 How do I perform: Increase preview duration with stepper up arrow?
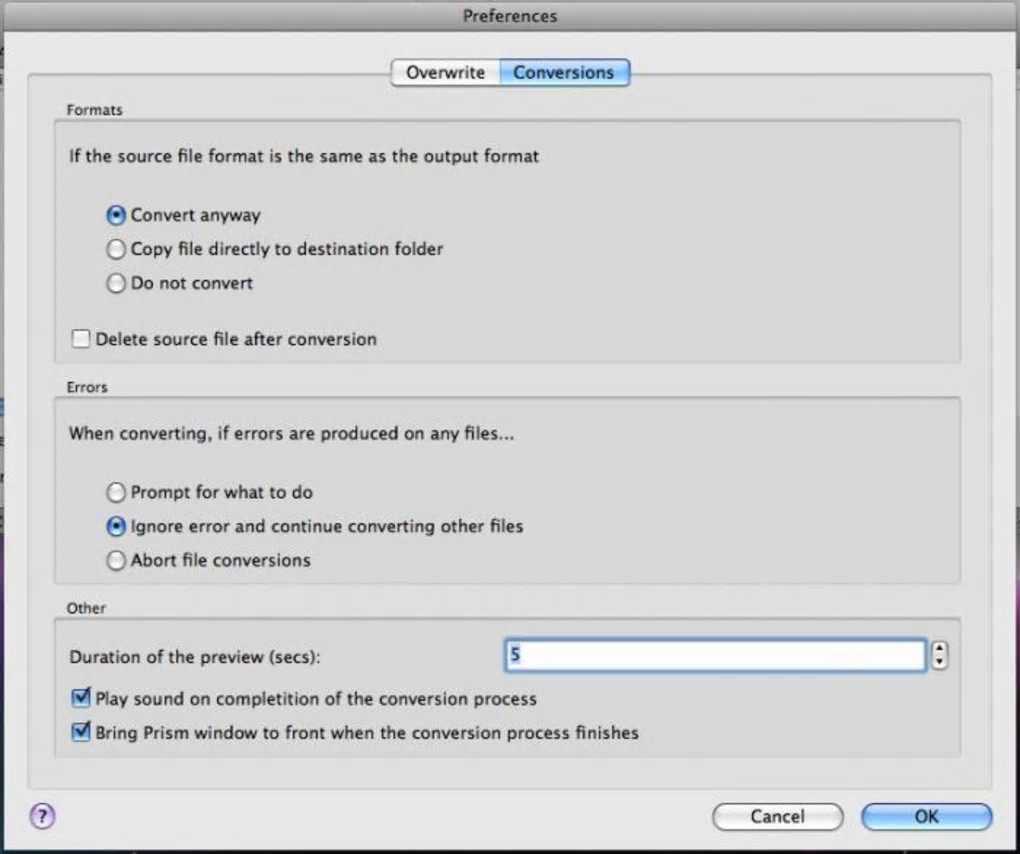click(939, 650)
